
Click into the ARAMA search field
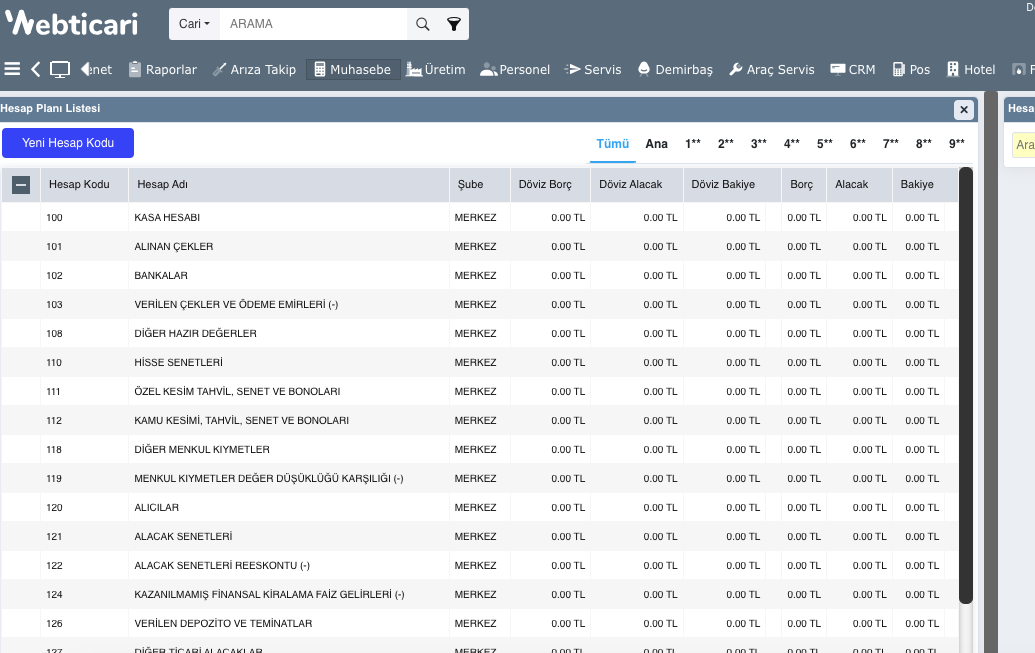coord(312,24)
